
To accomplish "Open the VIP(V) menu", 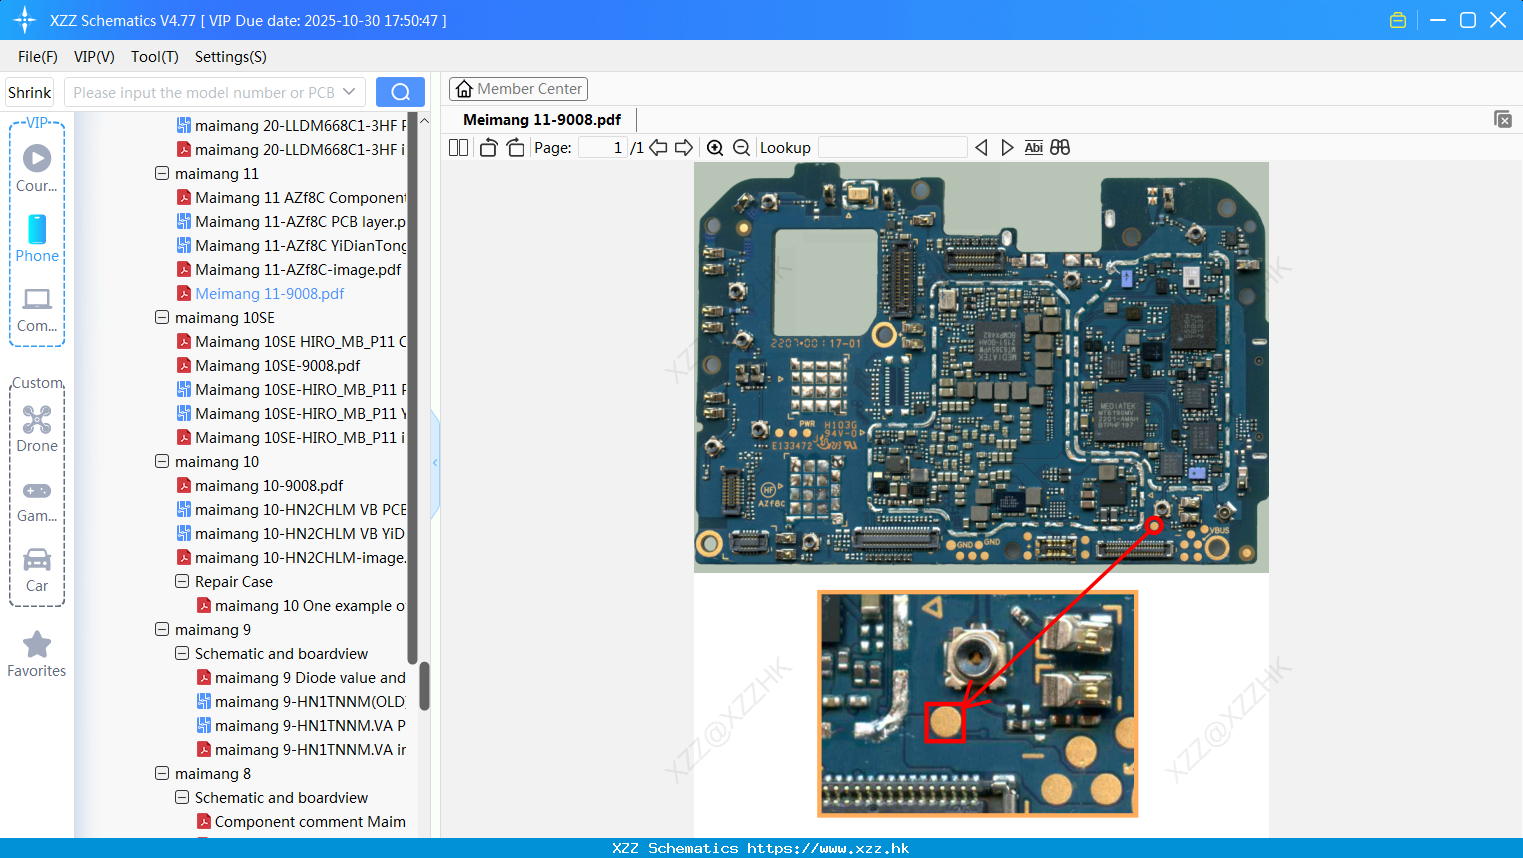I will tap(94, 57).
